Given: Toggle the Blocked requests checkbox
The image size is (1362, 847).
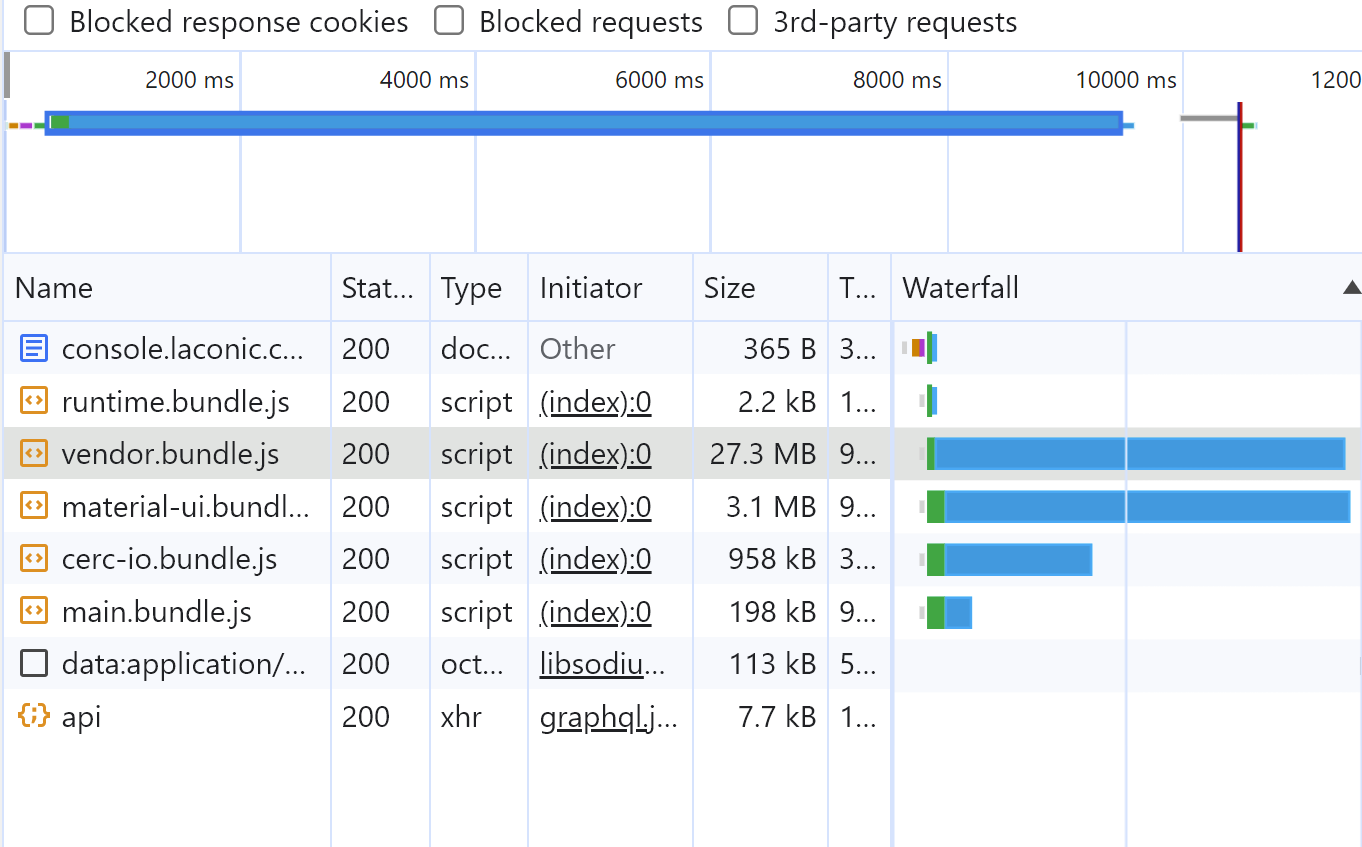Looking at the screenshot, I should (x=449, y=21).
